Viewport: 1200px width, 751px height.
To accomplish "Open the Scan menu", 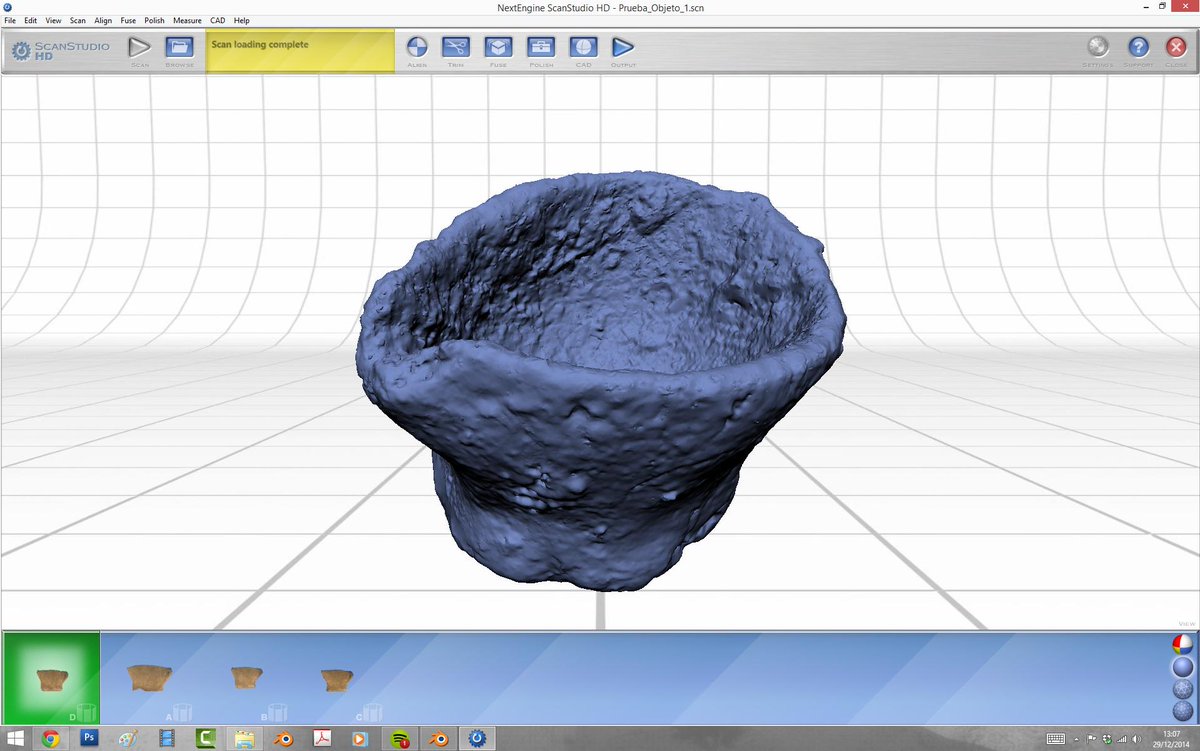I will 78,20.
